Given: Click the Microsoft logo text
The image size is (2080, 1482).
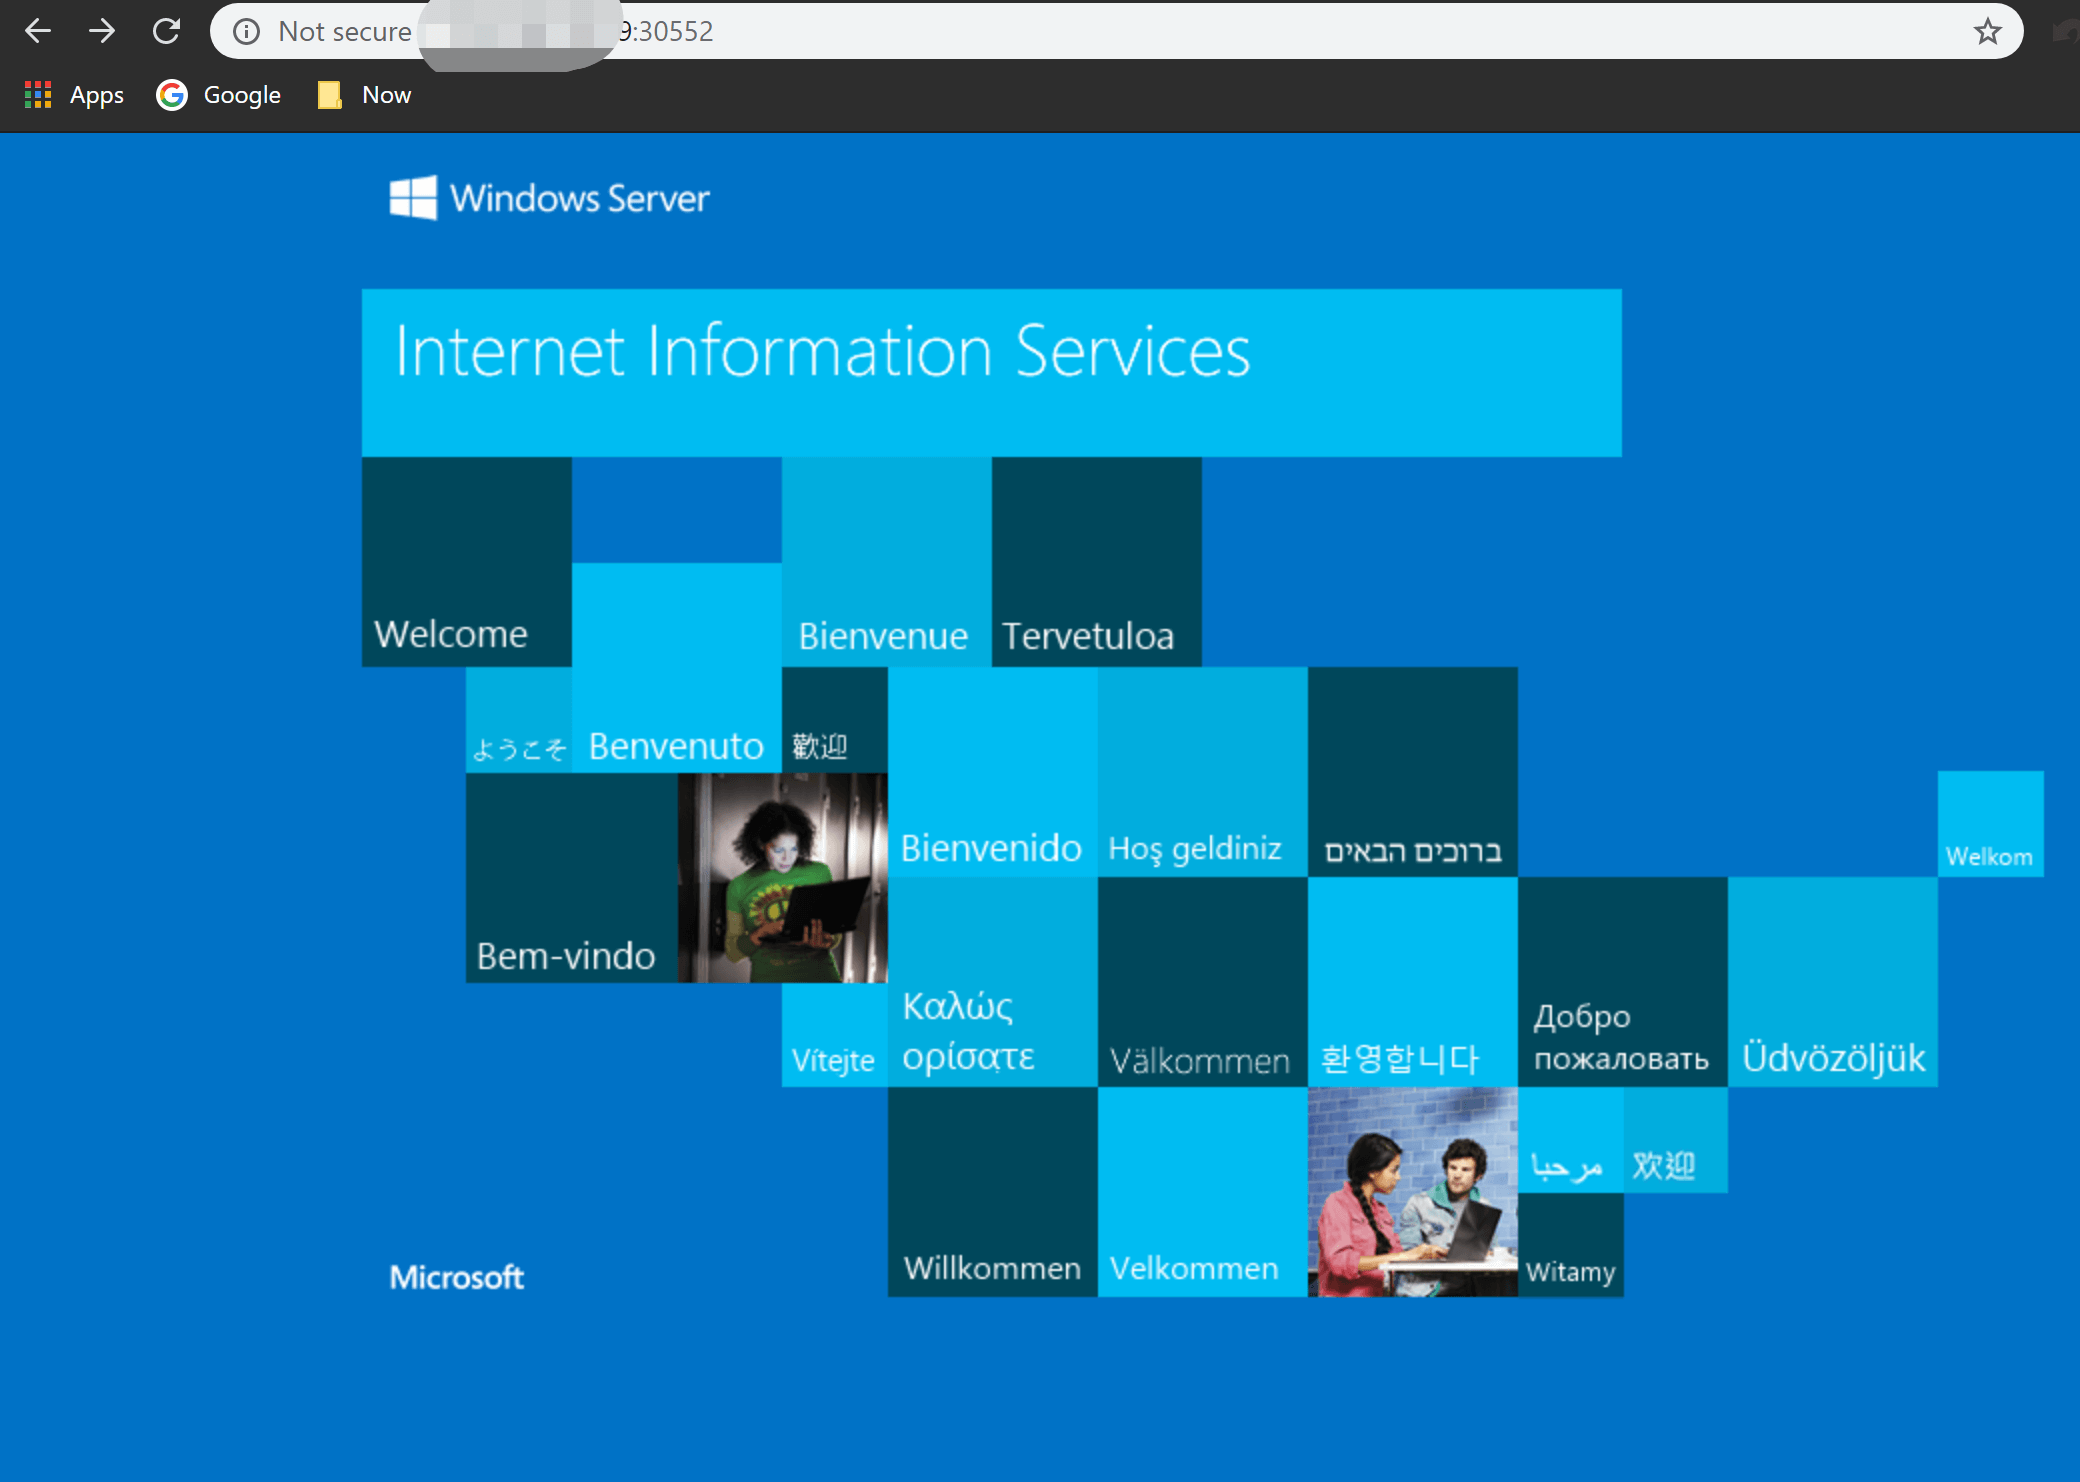Looking at the screenshot, I should pyautogui.click(x=457, y=1277).
